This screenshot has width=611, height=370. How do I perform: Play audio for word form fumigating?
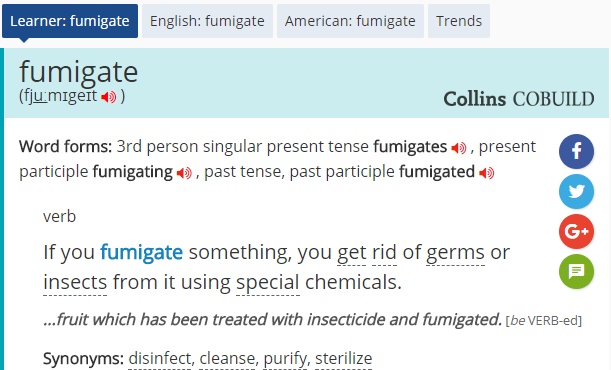[184, 173]
